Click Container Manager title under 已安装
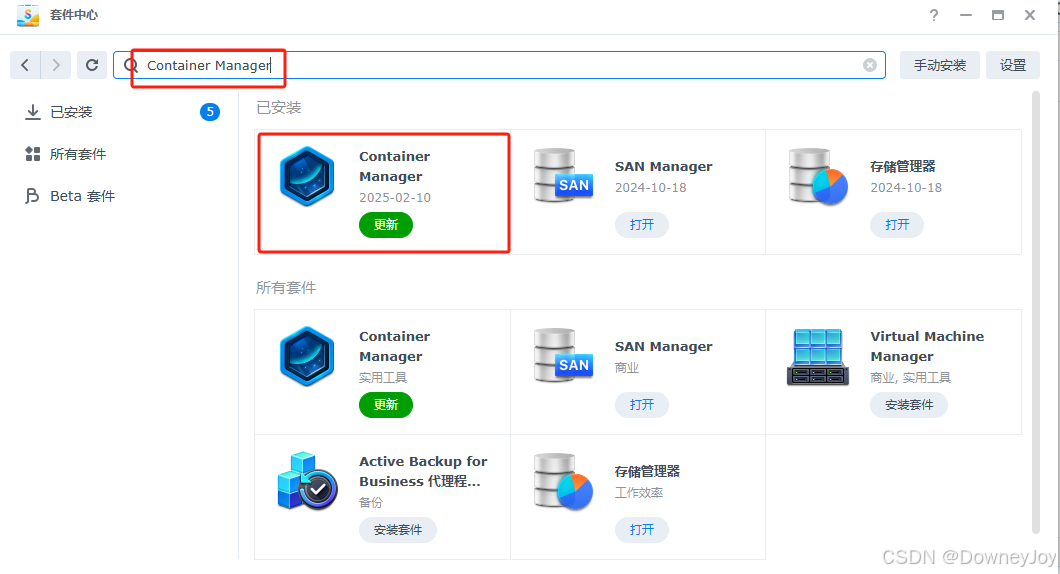The image size is (1060, 574). point(394,166)
